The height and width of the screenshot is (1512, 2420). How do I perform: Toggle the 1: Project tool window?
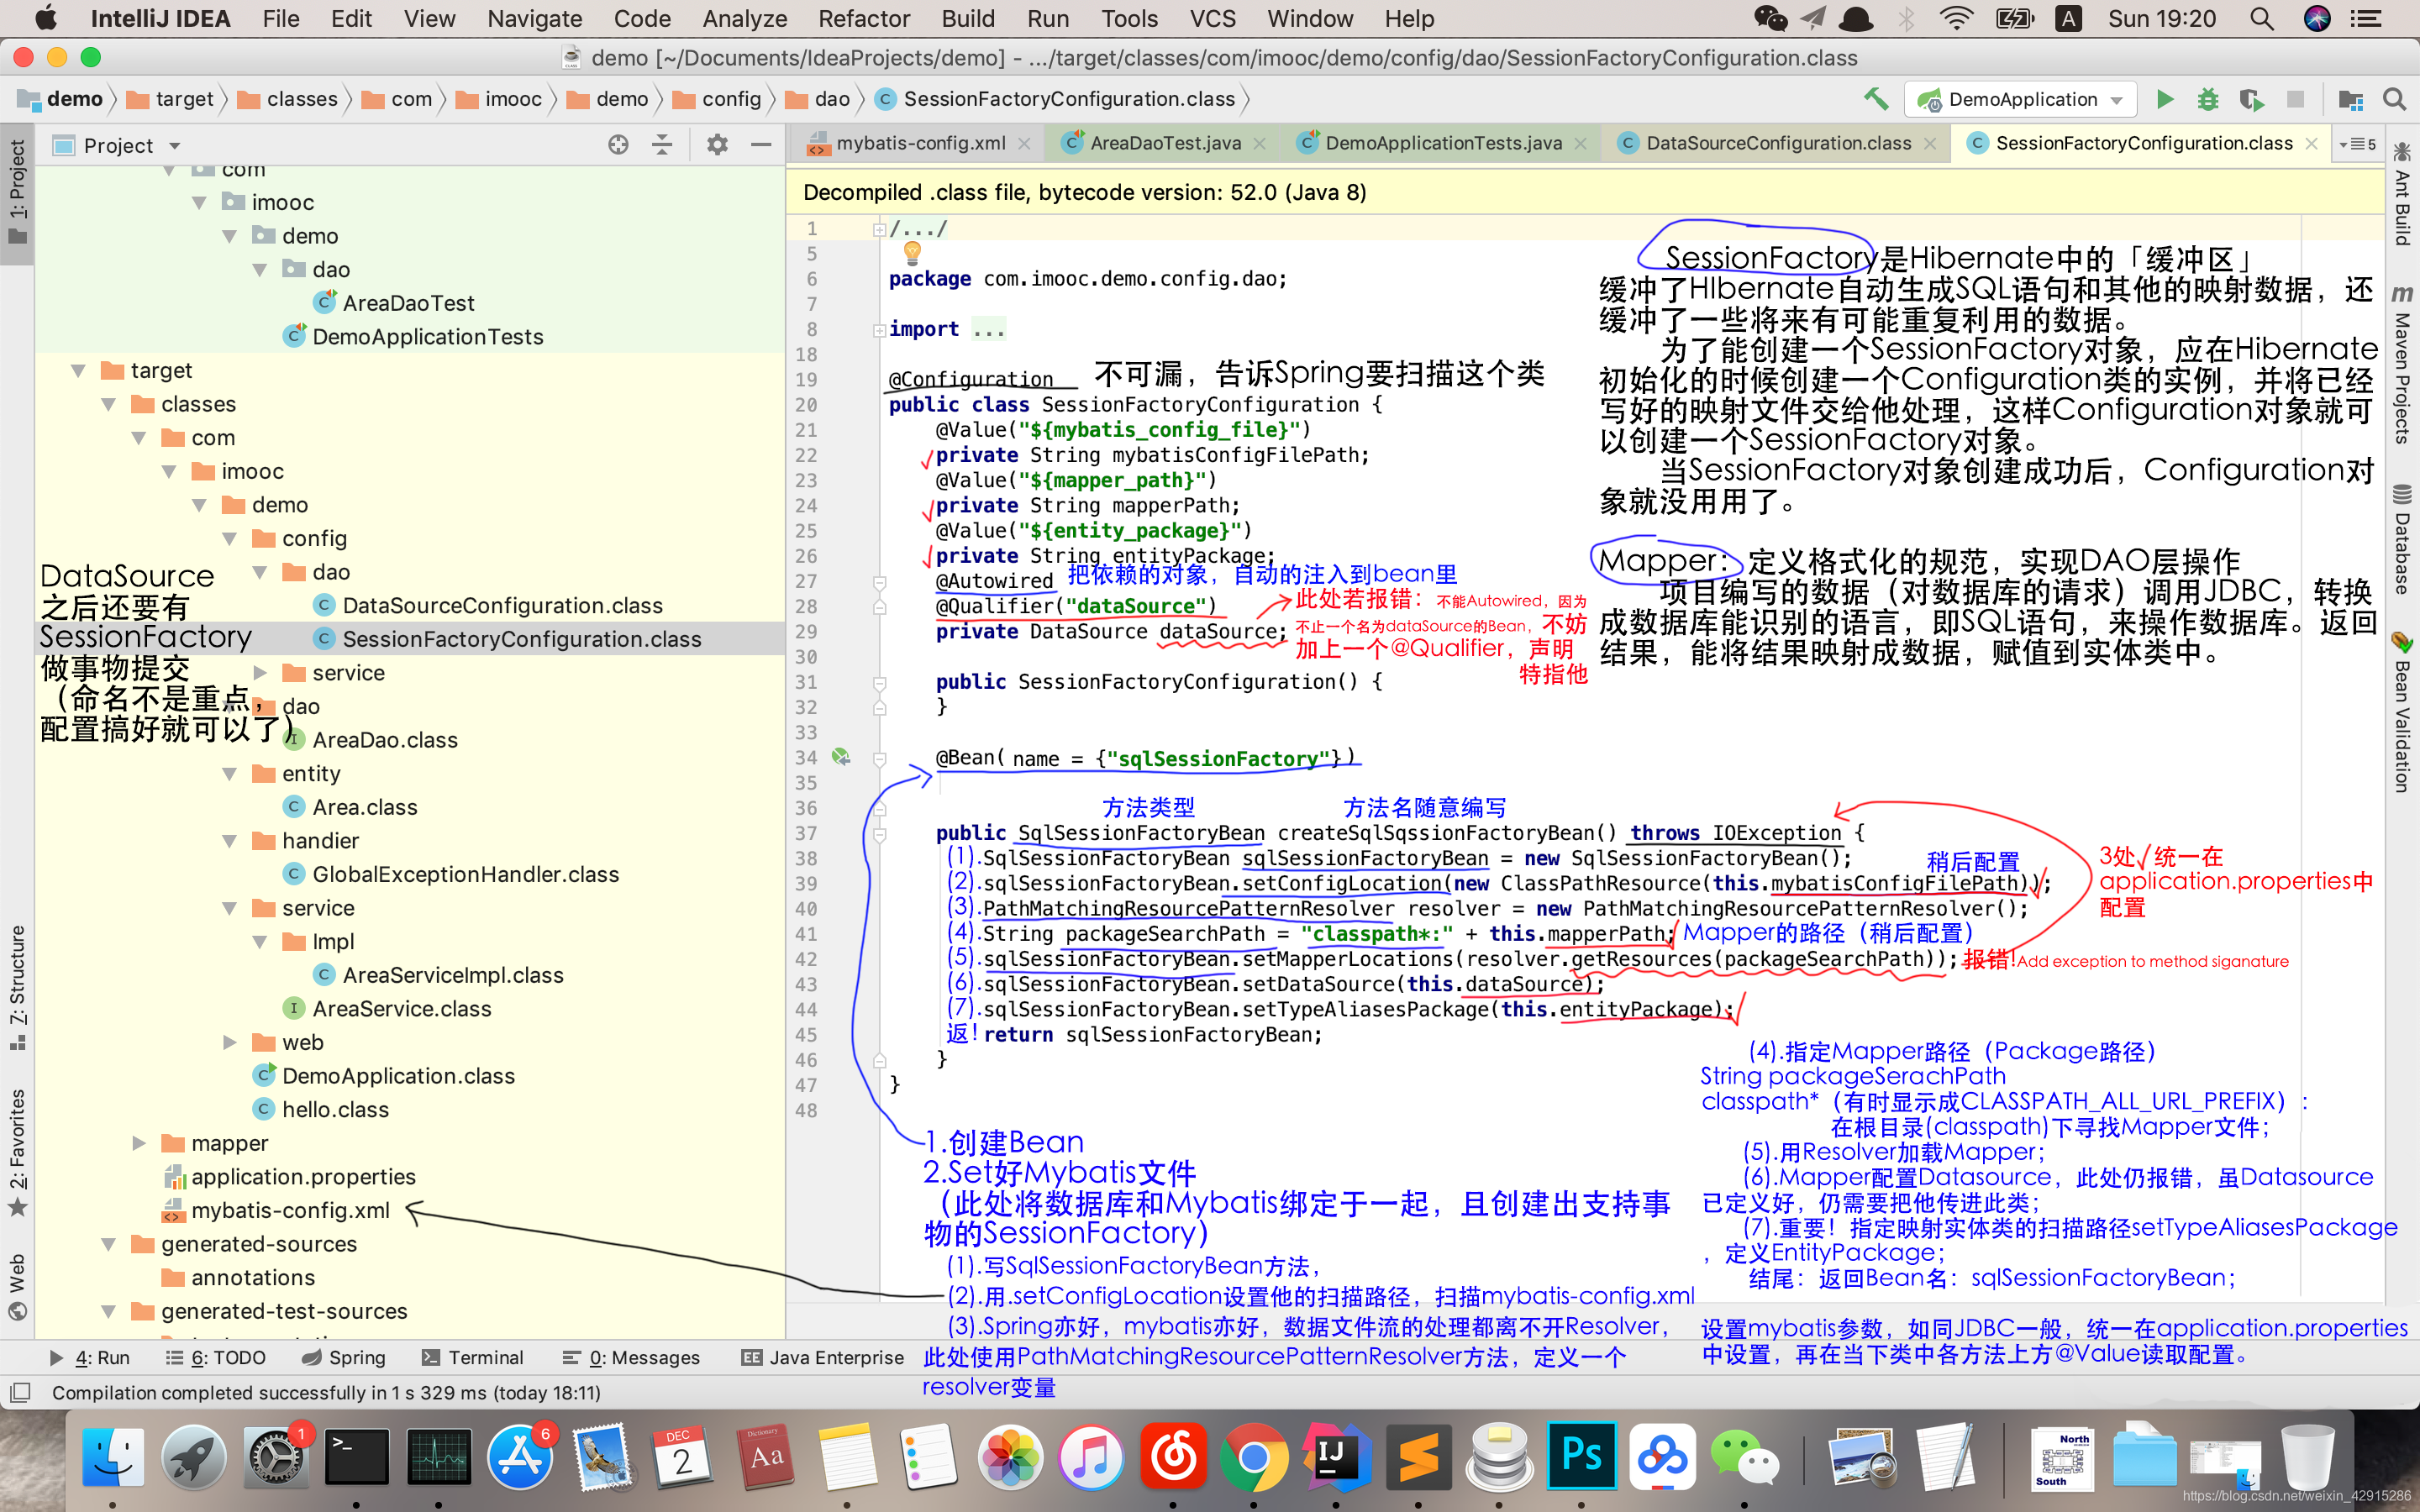coord(17,192)
